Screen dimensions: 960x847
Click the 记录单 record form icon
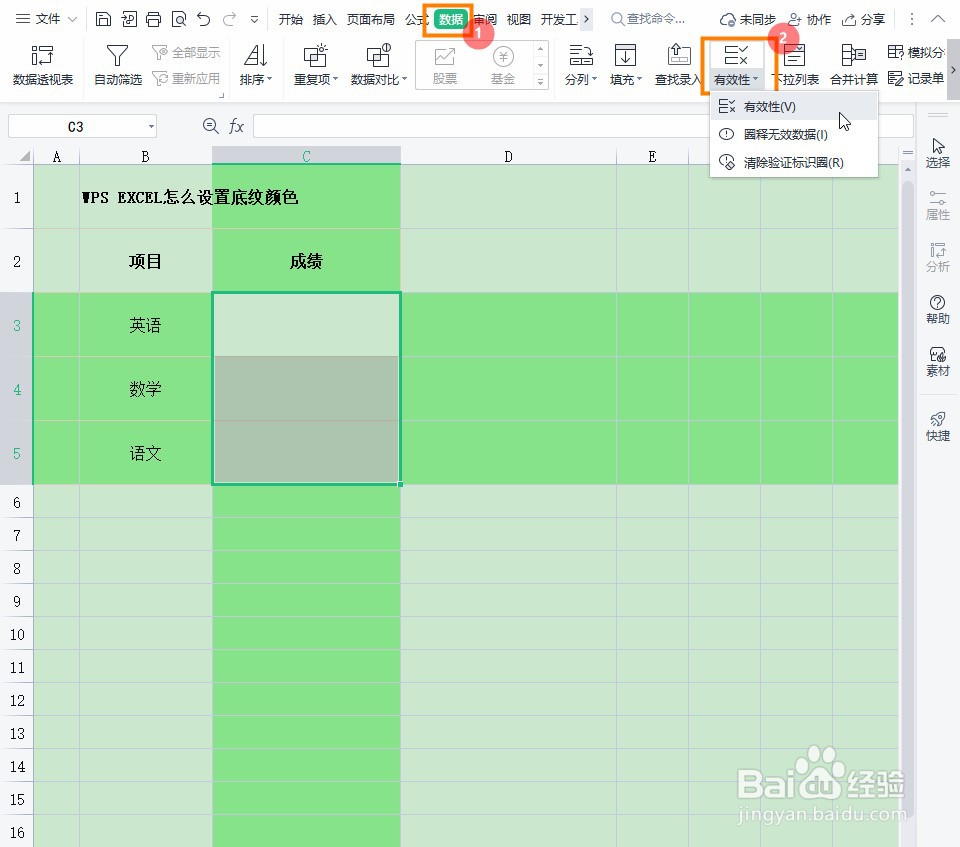pyautogui.click(x=916, y=78)
